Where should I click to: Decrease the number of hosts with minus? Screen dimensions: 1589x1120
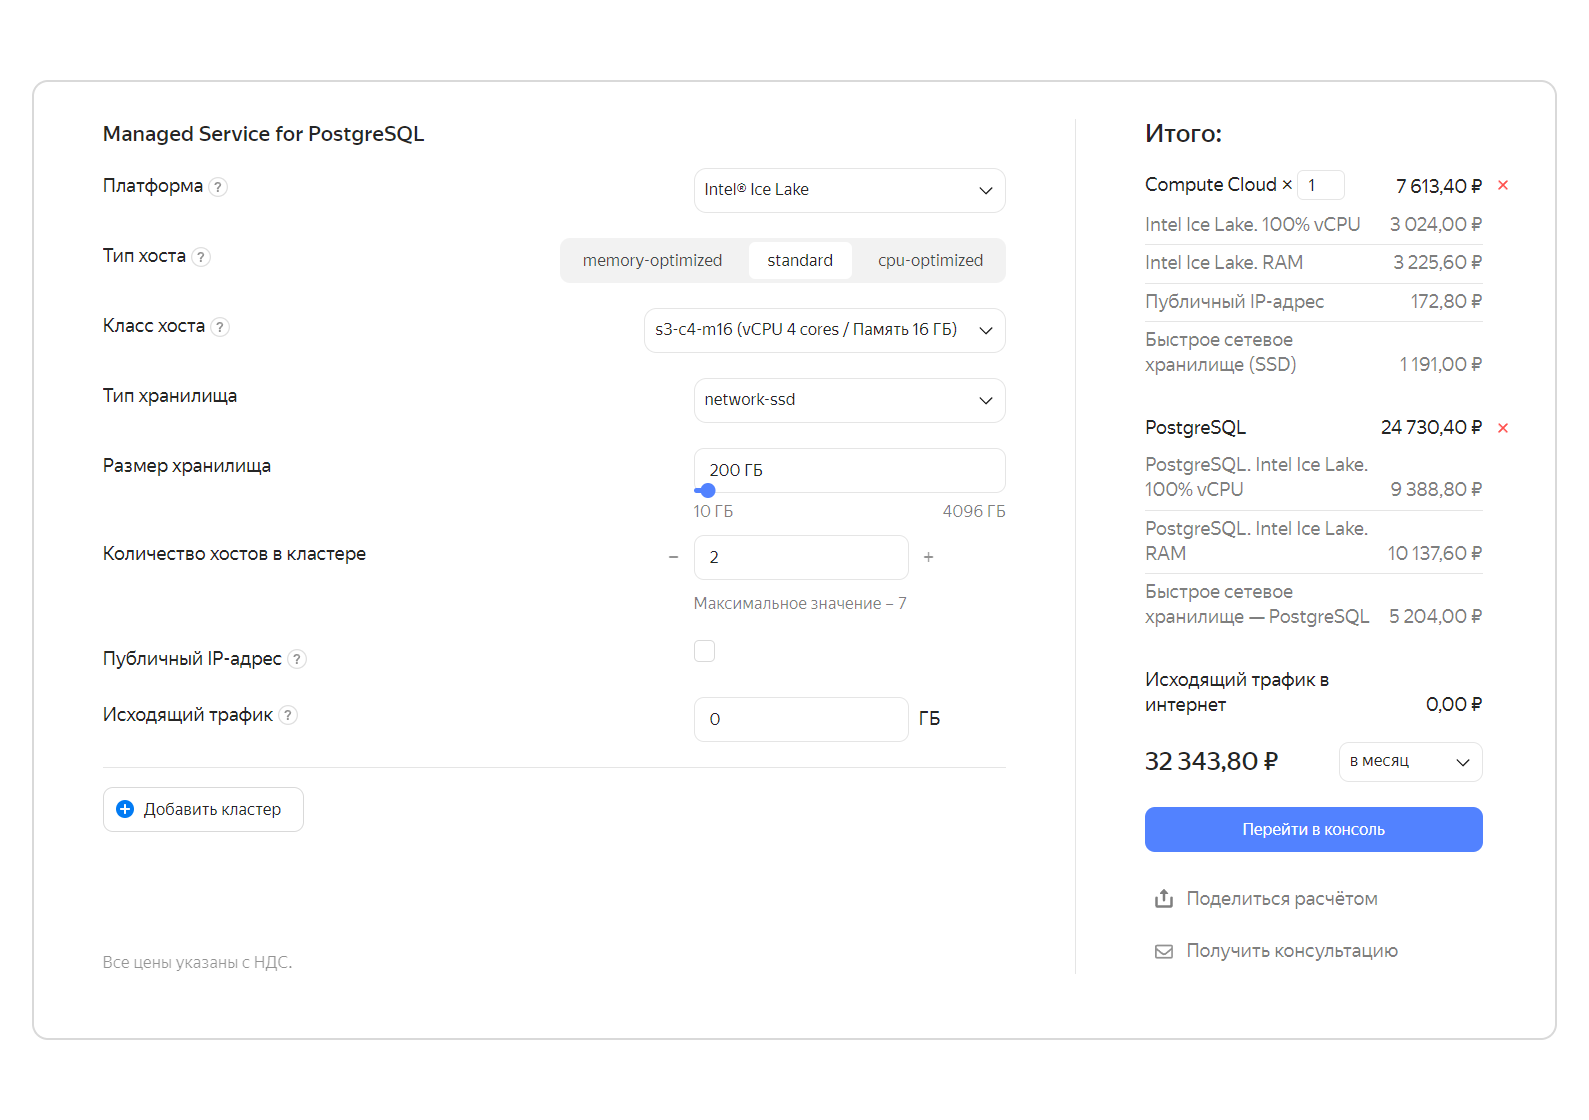(x=673, y=557)
